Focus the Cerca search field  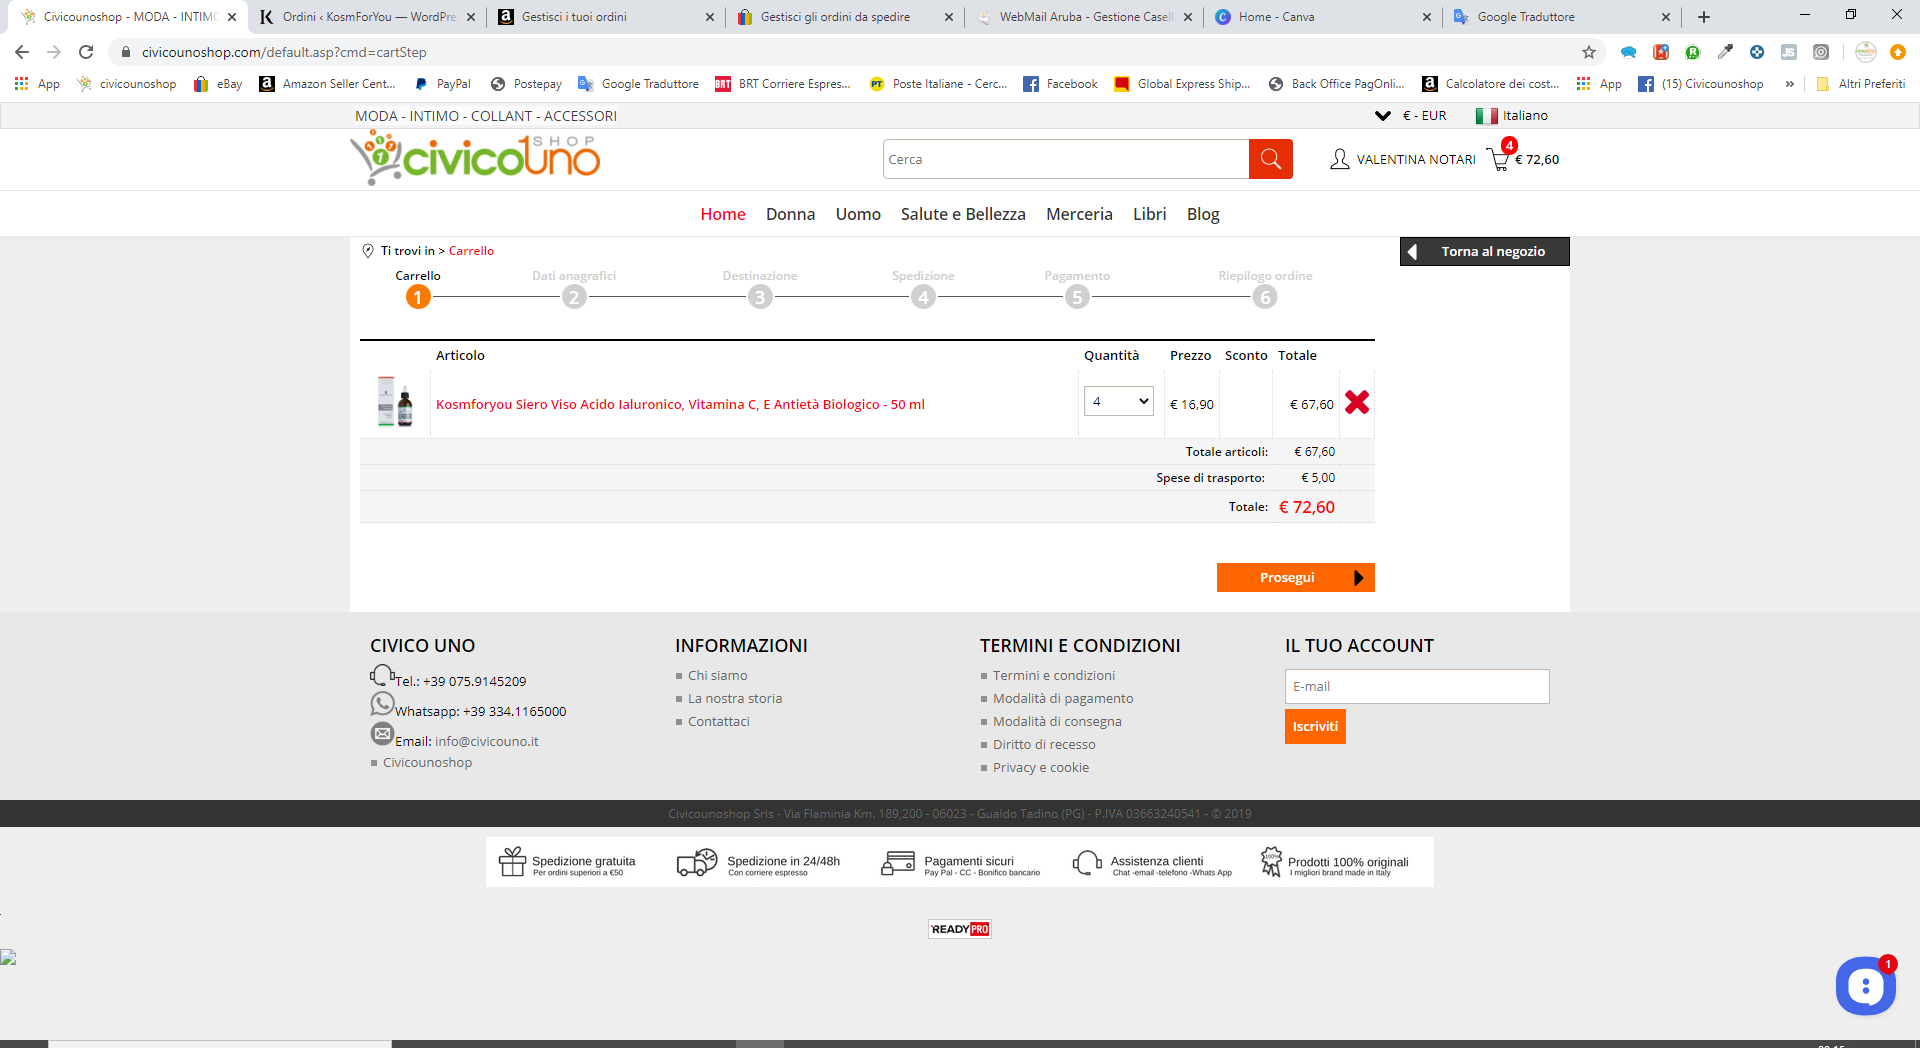point(1066,159)
